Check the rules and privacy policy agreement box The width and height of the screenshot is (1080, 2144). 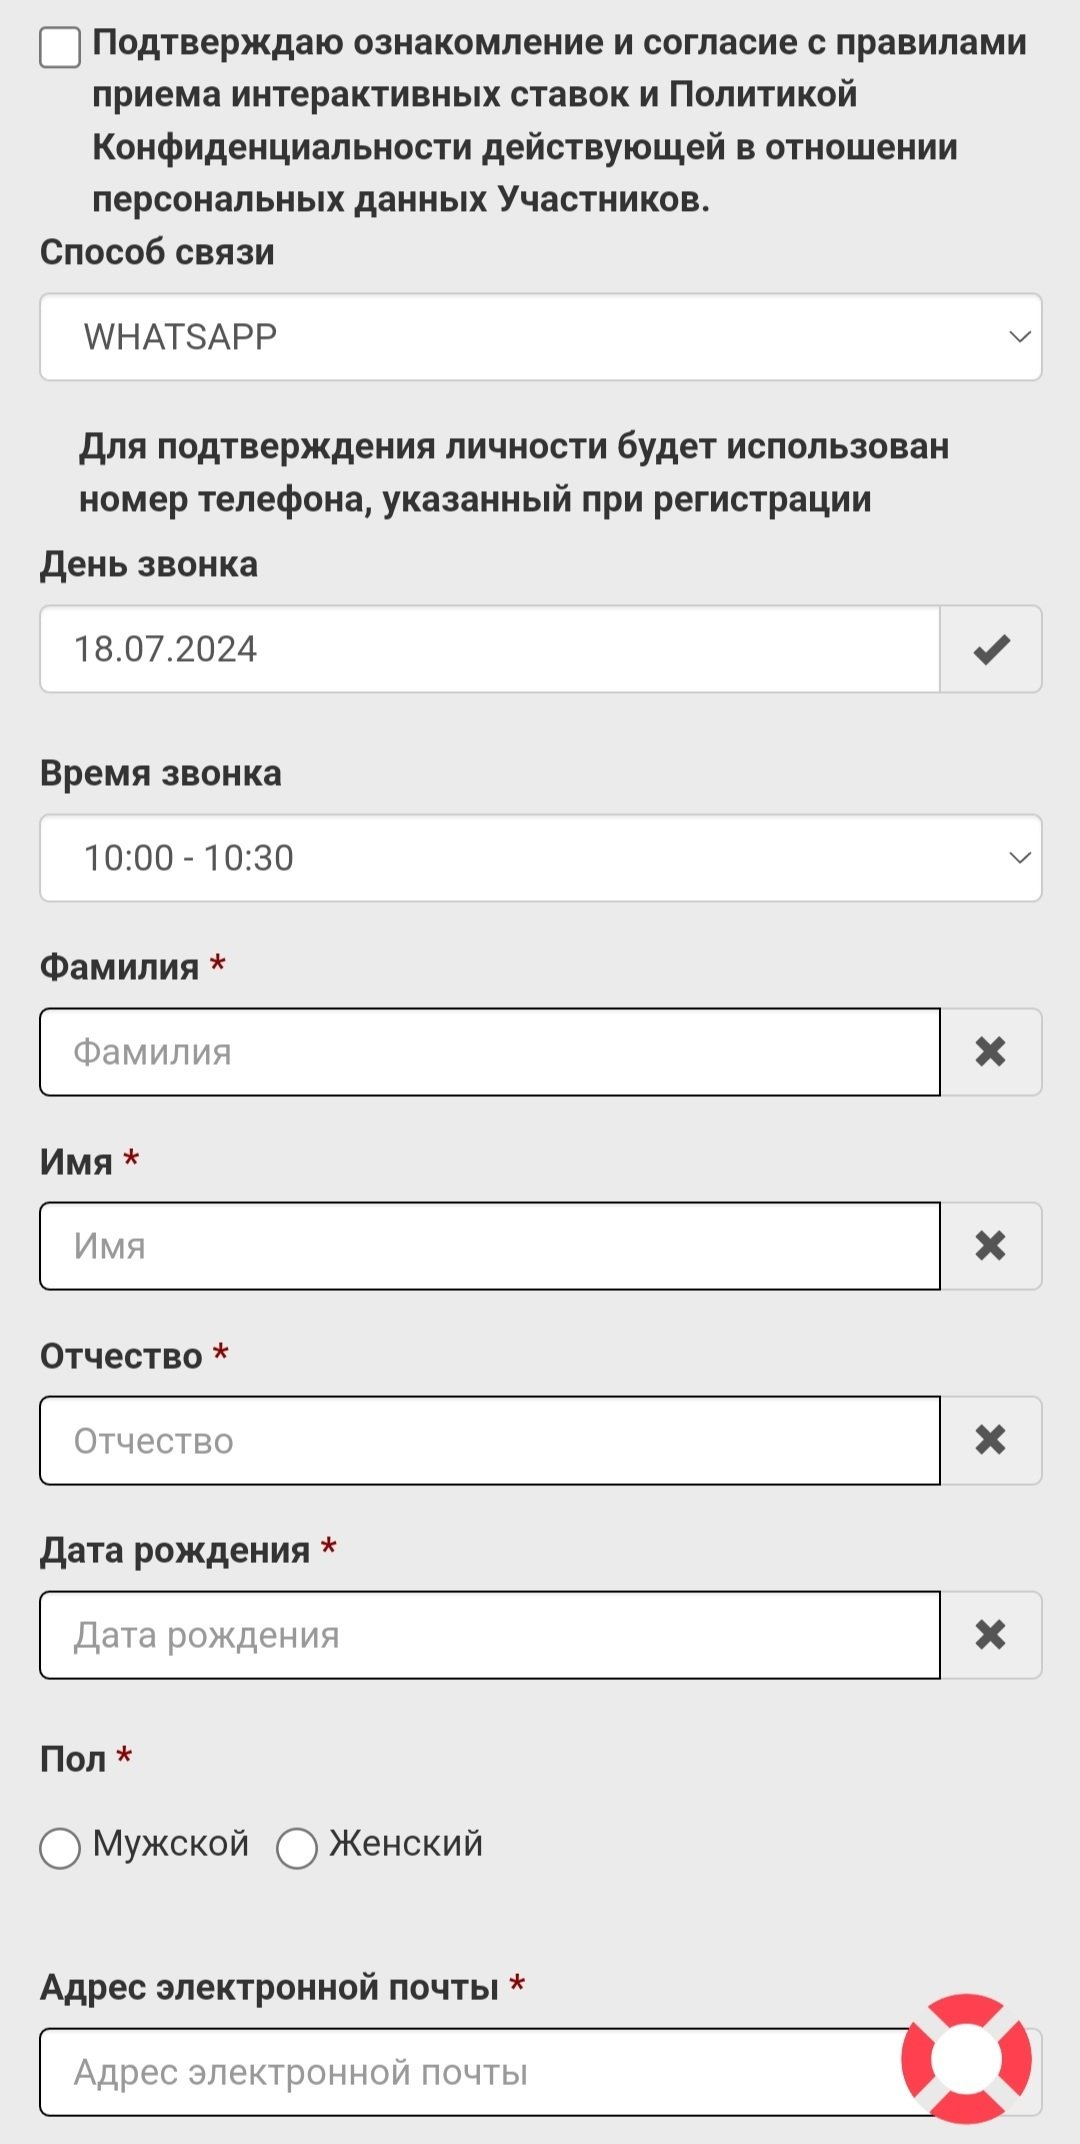tap(60, 47)
